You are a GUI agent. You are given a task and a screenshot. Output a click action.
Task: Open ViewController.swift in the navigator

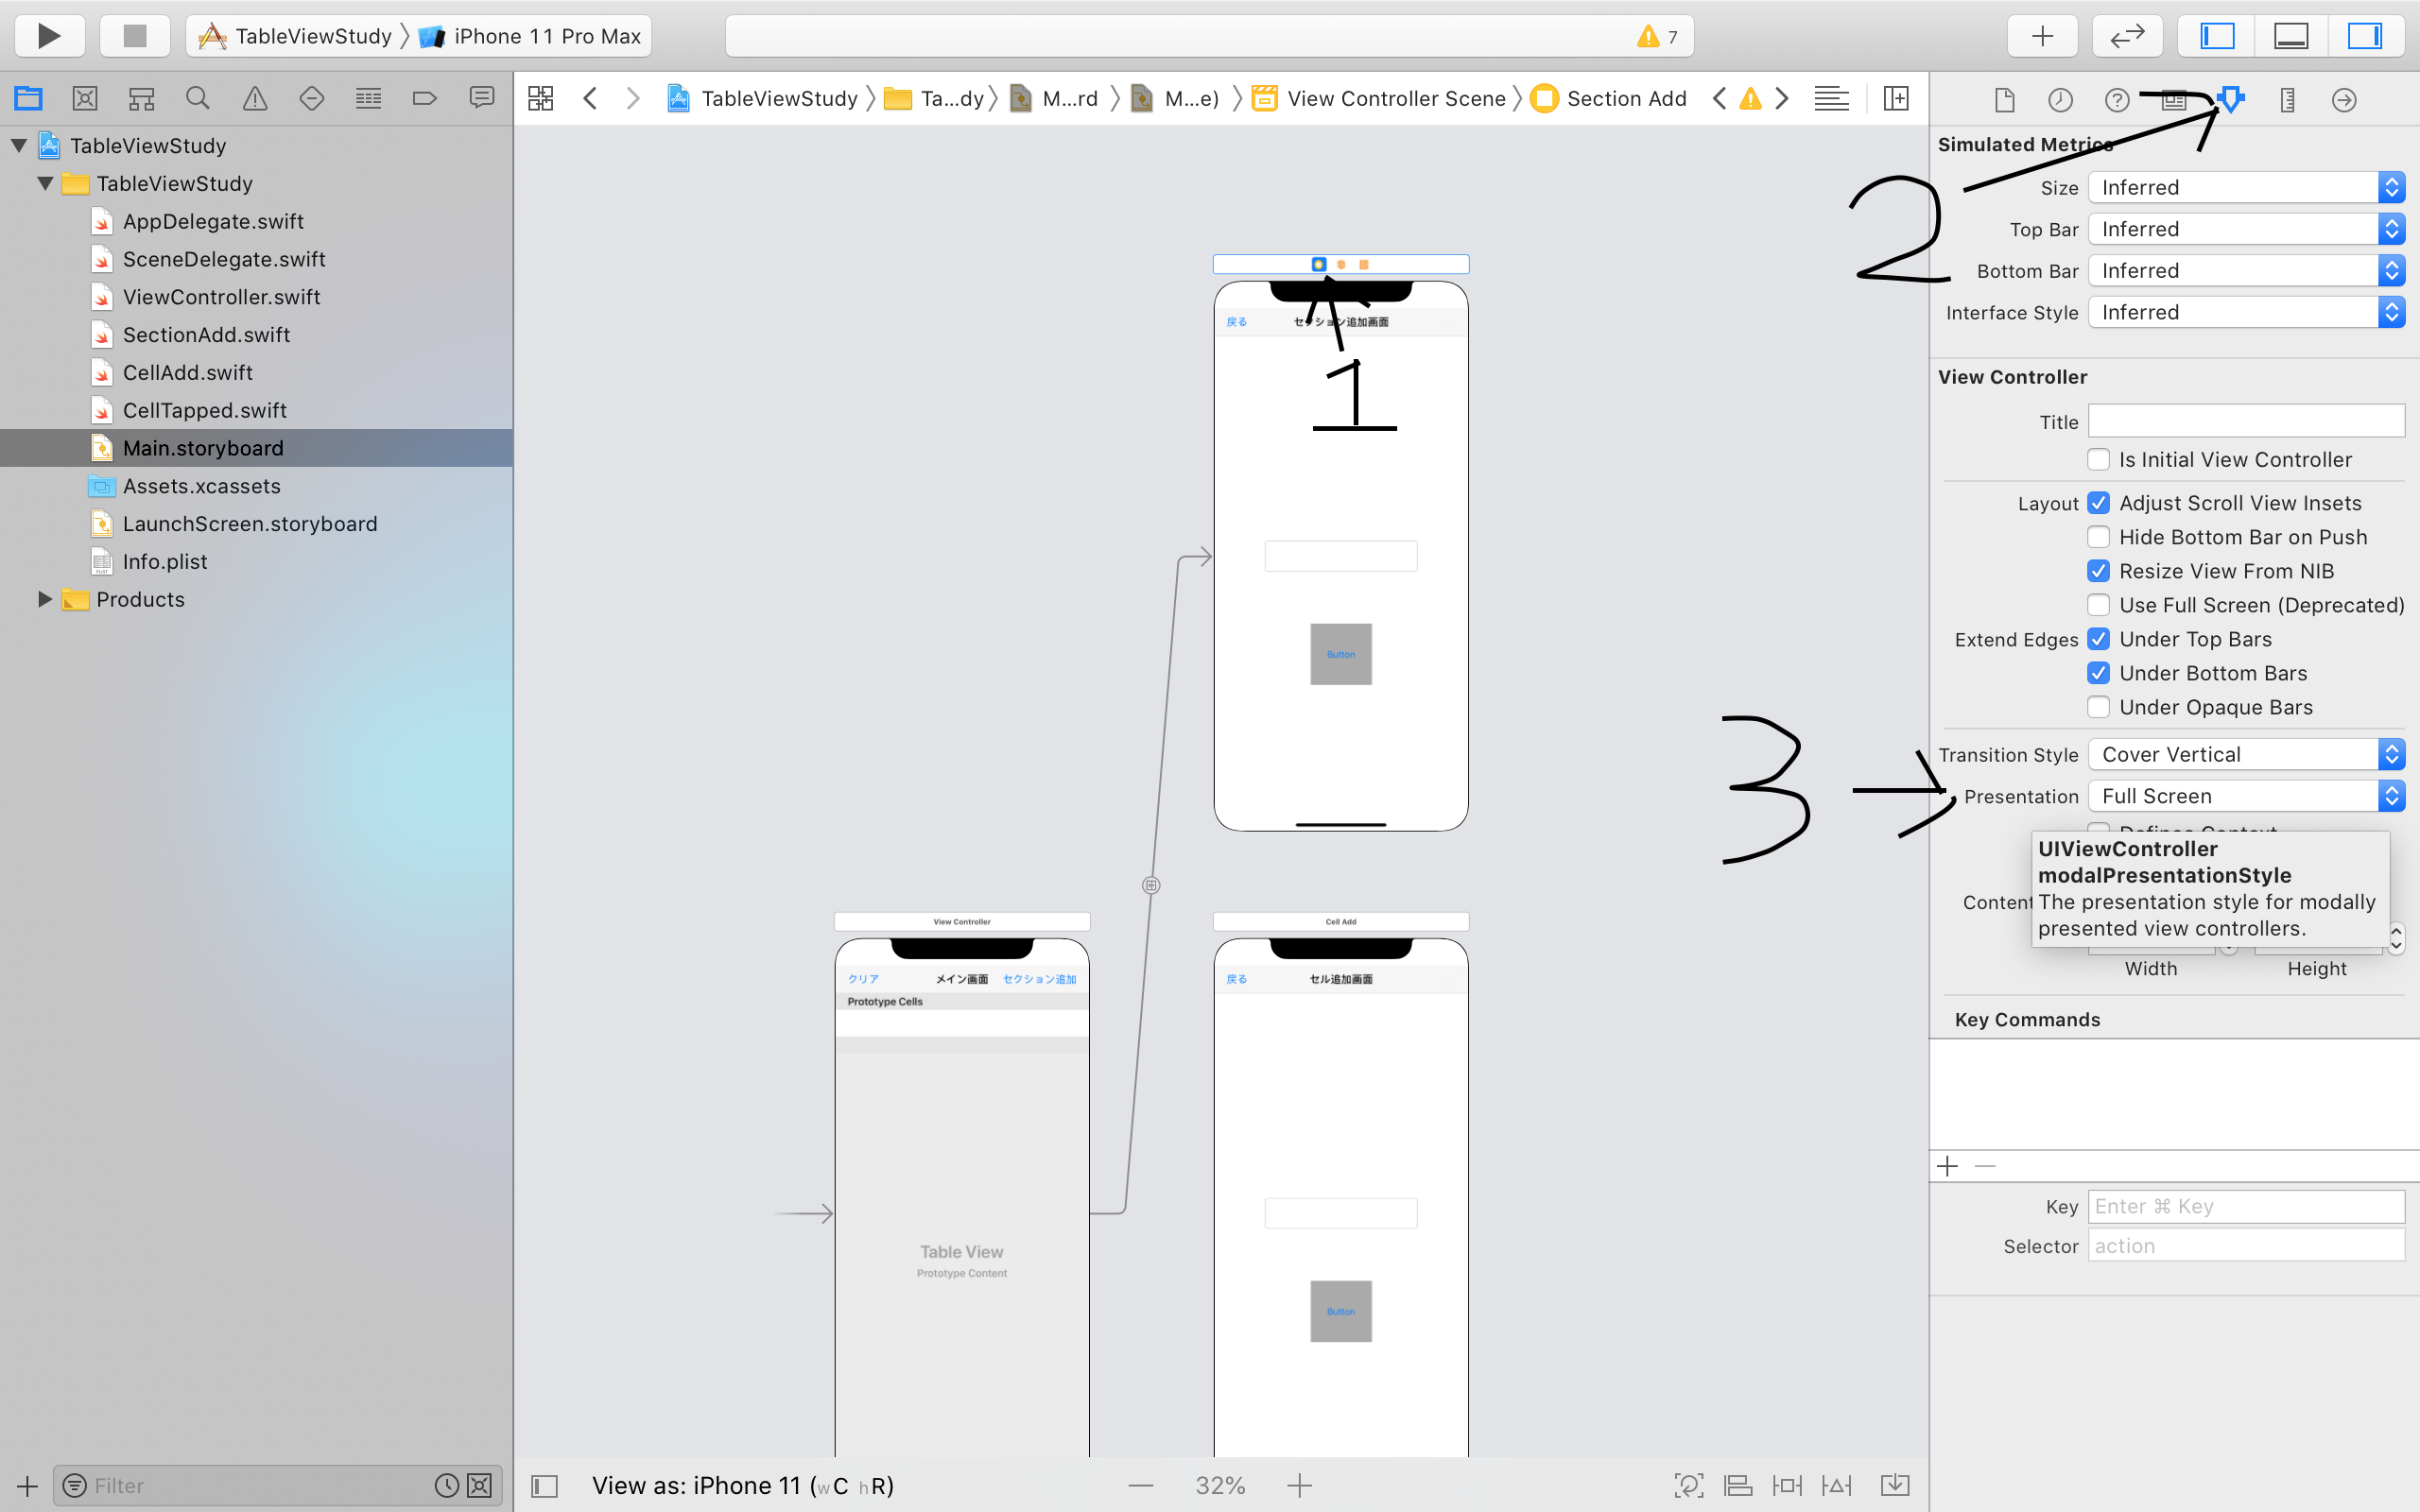(x=221, y=297)
